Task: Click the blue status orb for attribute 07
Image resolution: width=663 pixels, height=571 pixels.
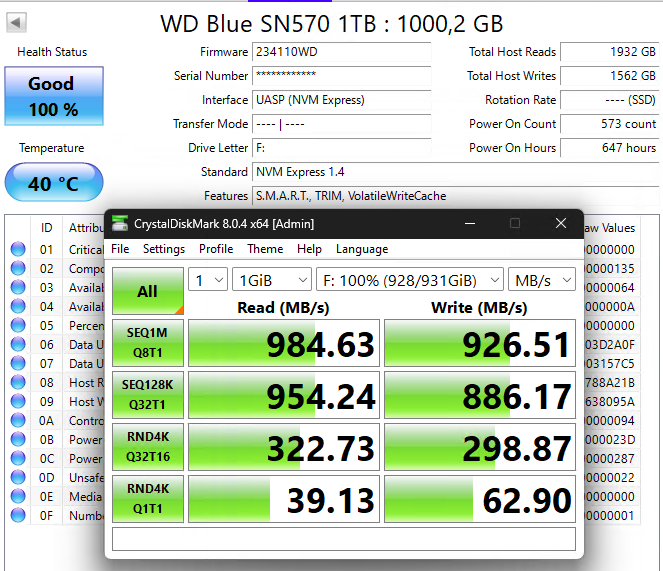Action: pyautogui.click(x=18, y=363)
